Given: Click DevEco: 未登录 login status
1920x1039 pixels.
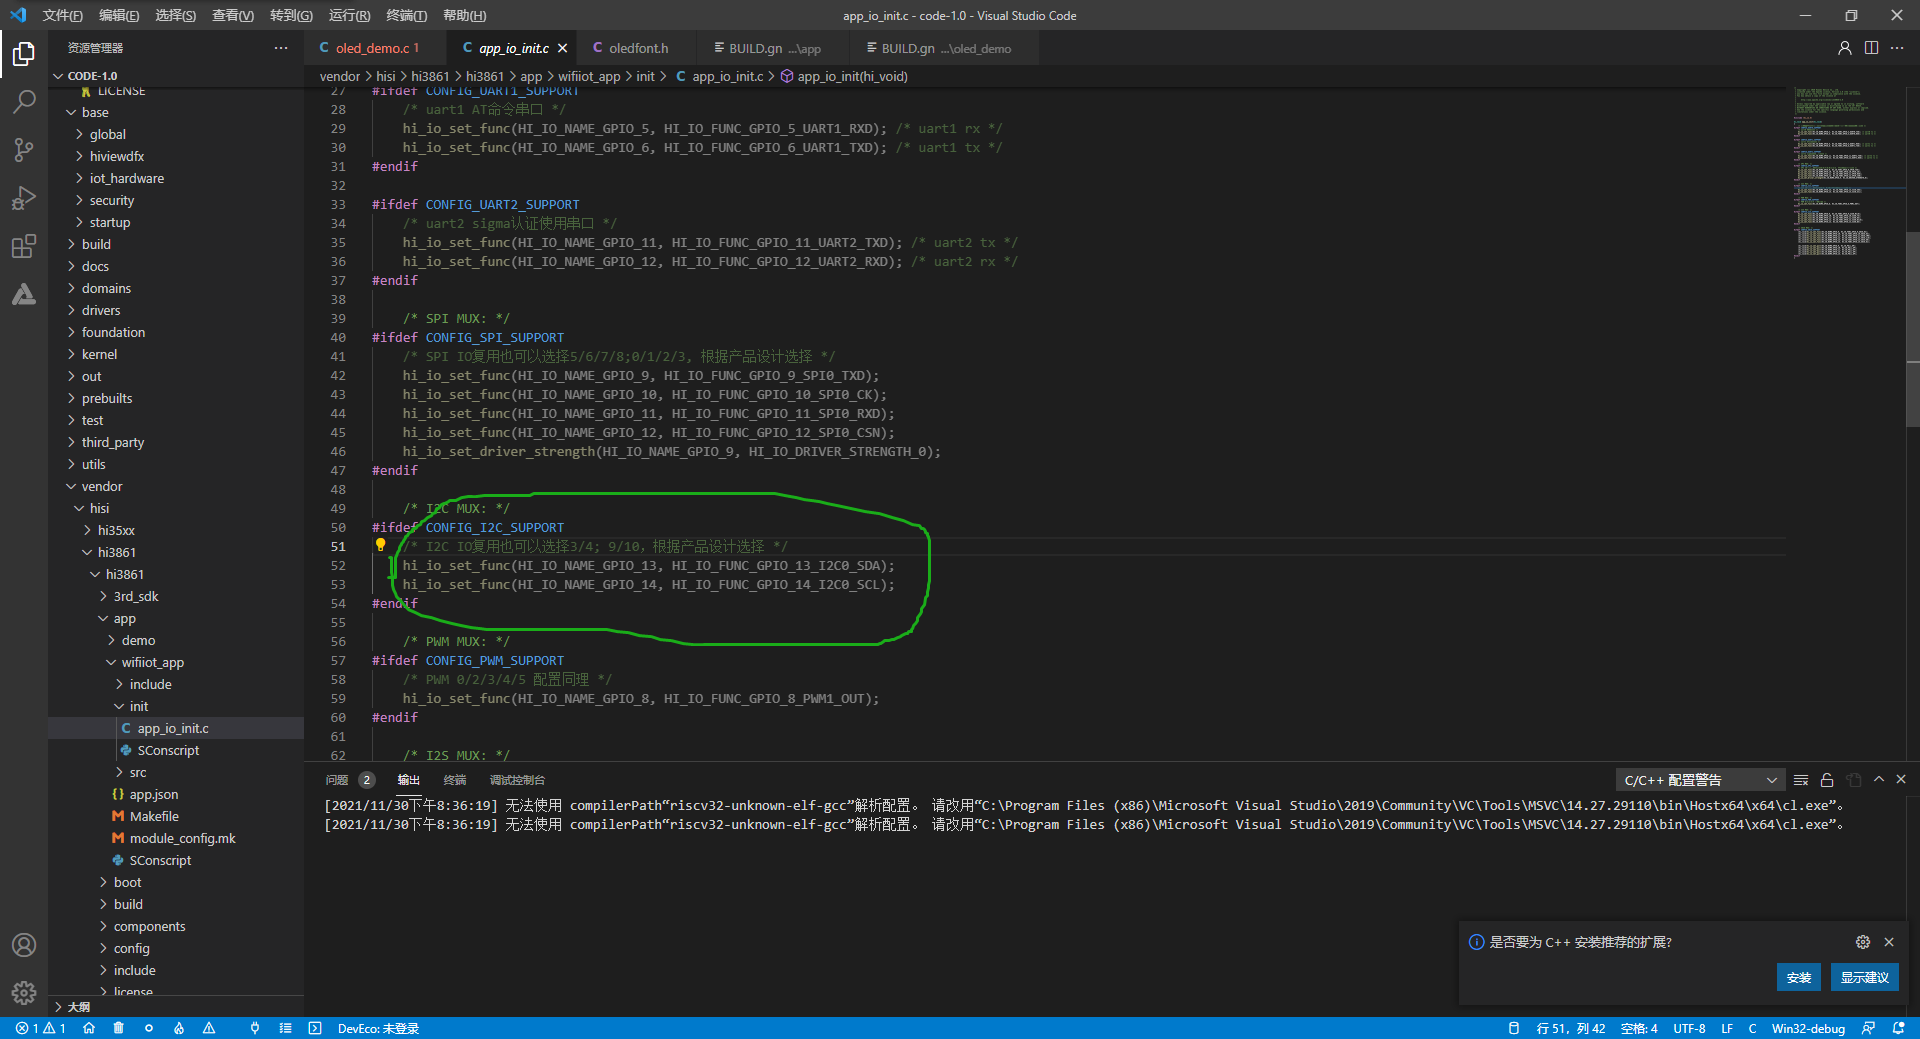Looking at the screenshot, I should tap(378, 1028).
